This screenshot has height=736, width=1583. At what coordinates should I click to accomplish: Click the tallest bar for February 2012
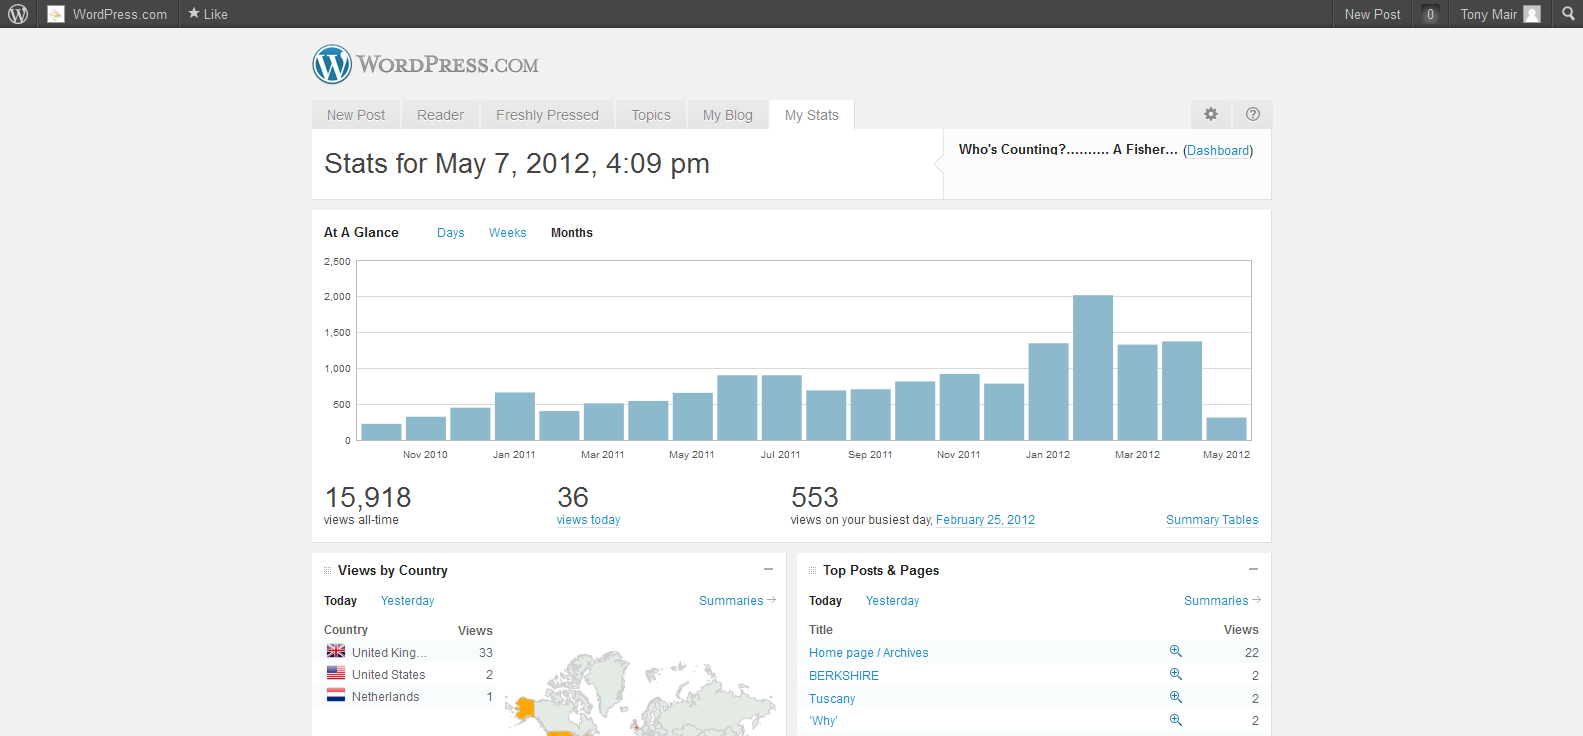tap(1092, 367)
